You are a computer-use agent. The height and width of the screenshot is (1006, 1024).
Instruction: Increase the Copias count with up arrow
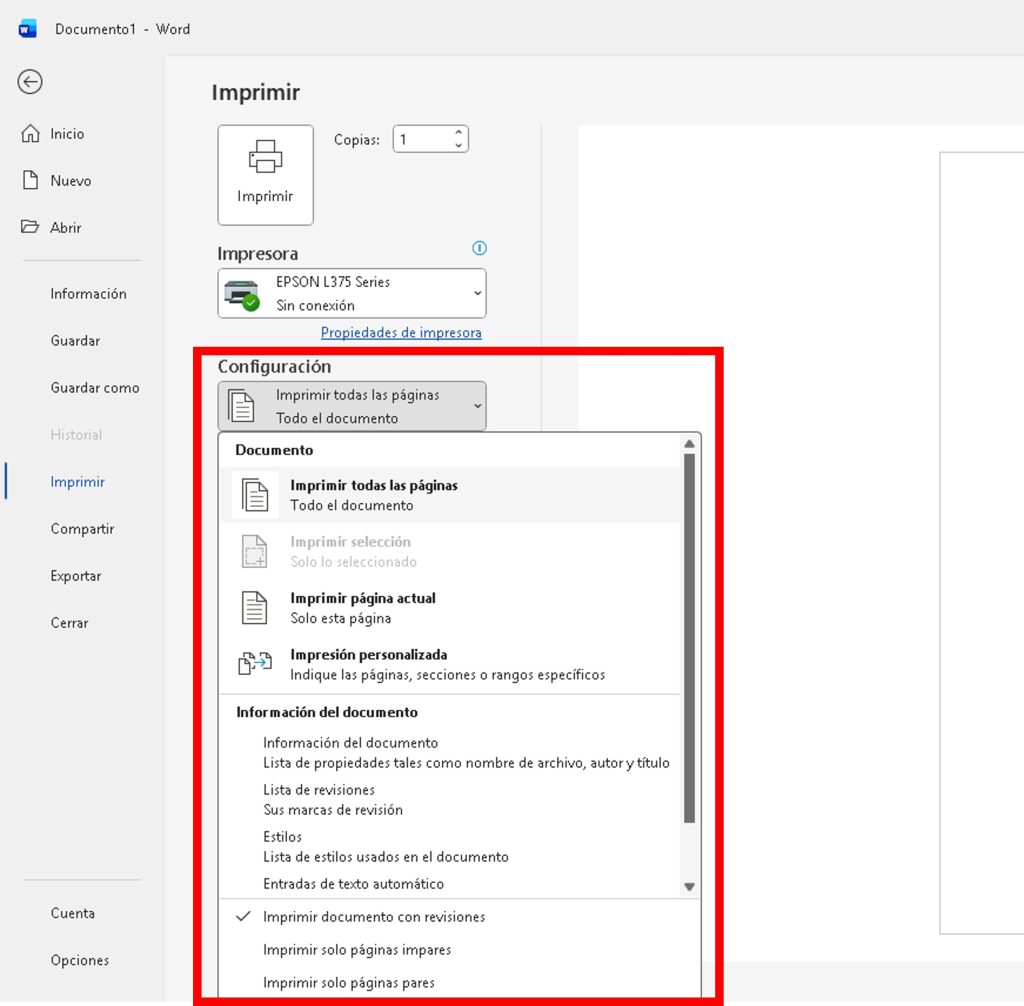(458, 133)
